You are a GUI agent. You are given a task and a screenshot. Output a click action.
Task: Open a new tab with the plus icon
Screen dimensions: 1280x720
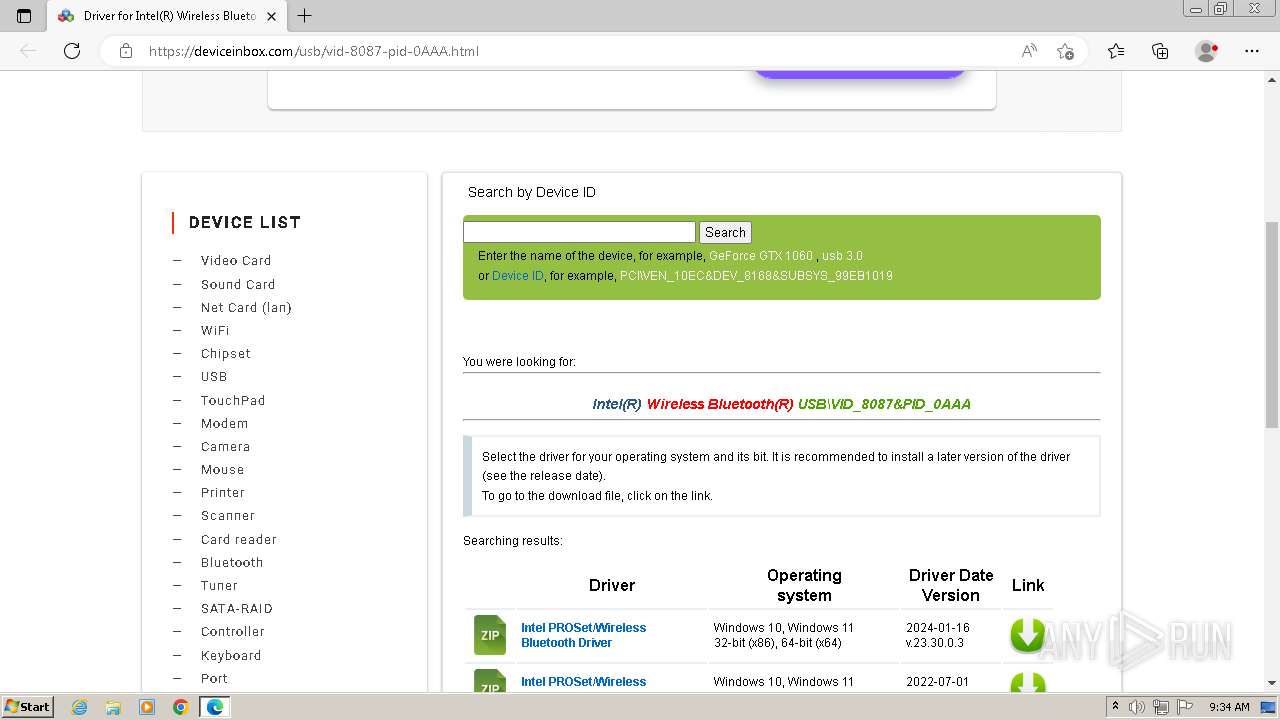tap(305, 16)
